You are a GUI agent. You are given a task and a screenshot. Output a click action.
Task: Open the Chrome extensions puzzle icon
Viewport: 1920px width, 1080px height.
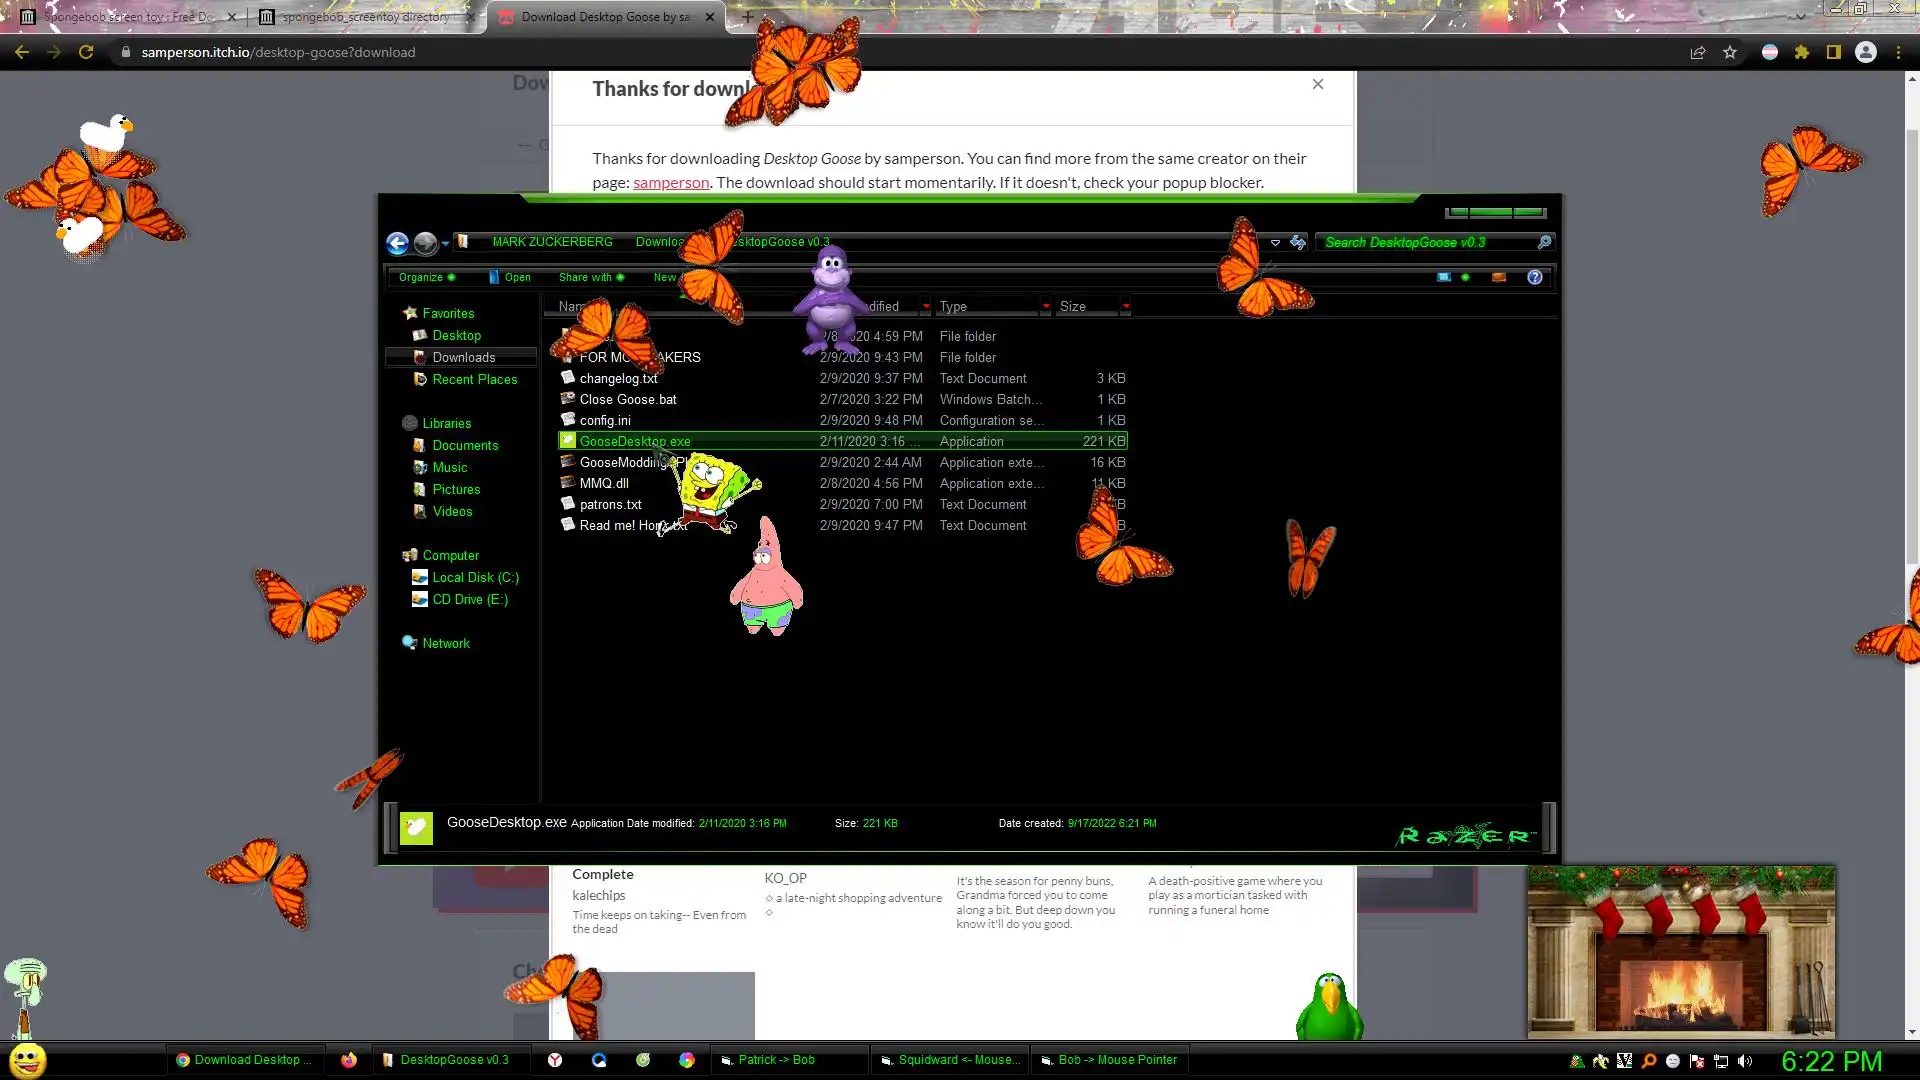pos(1802,52)
